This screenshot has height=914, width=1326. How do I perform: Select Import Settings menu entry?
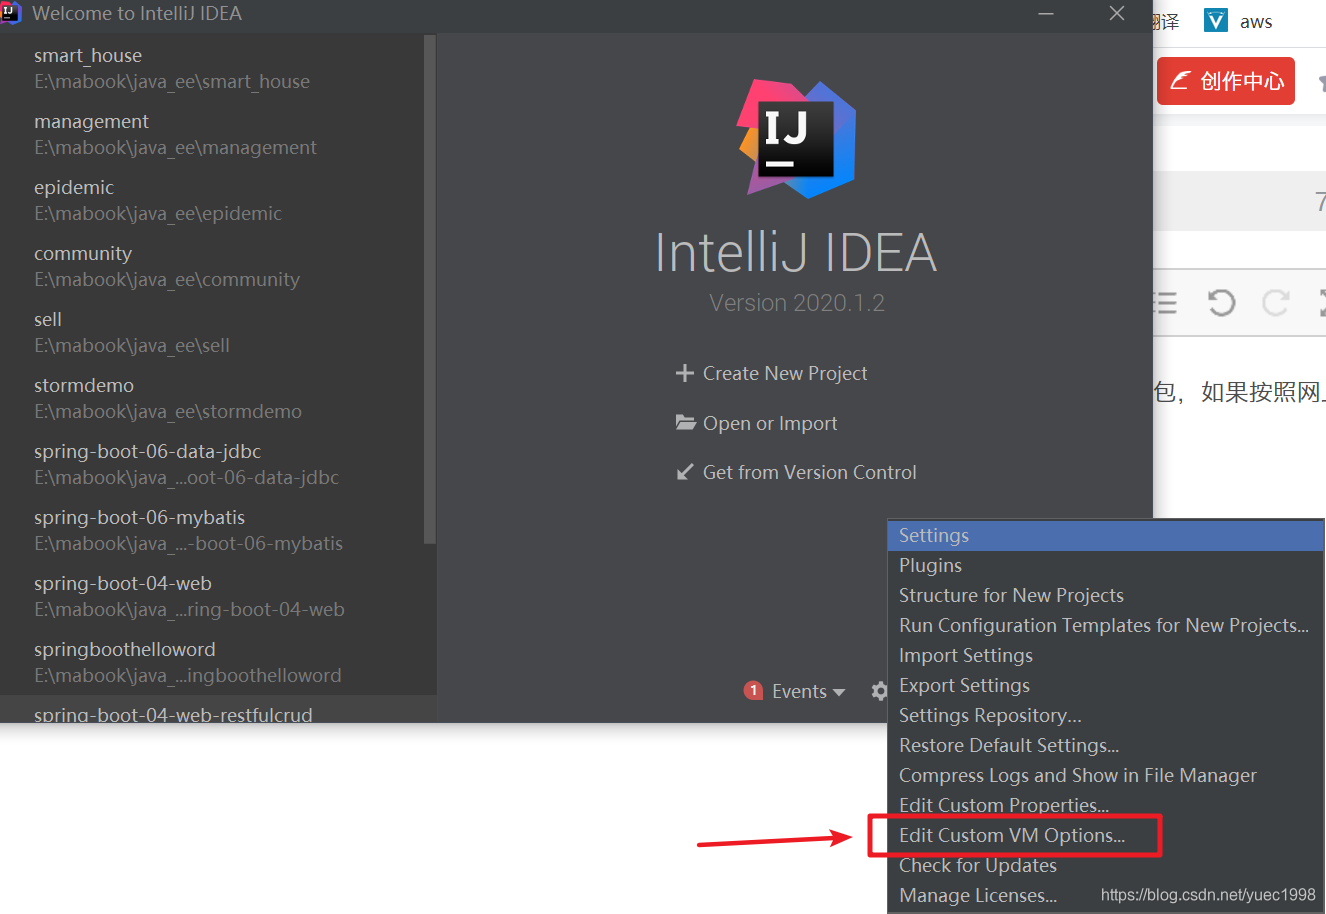click(x=1105, y=655)
